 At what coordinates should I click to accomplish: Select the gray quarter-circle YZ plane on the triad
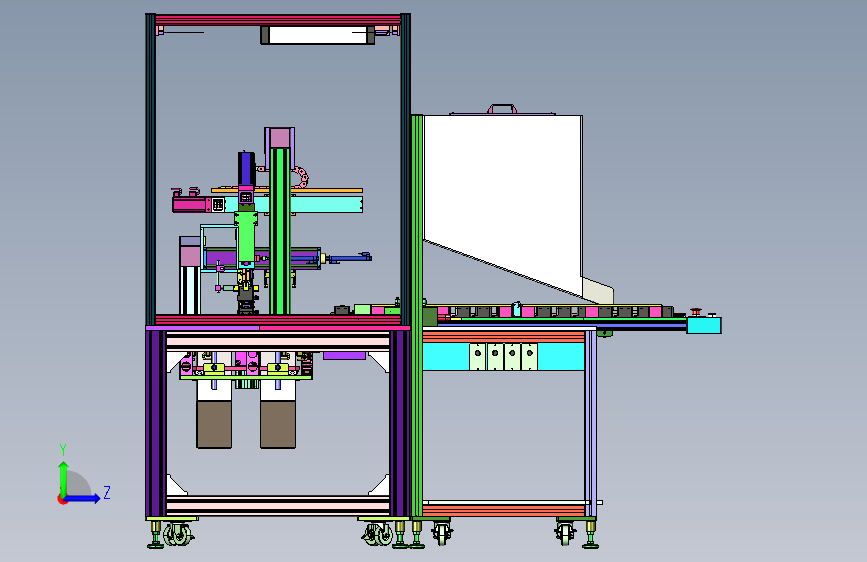[x=79, y=485]
